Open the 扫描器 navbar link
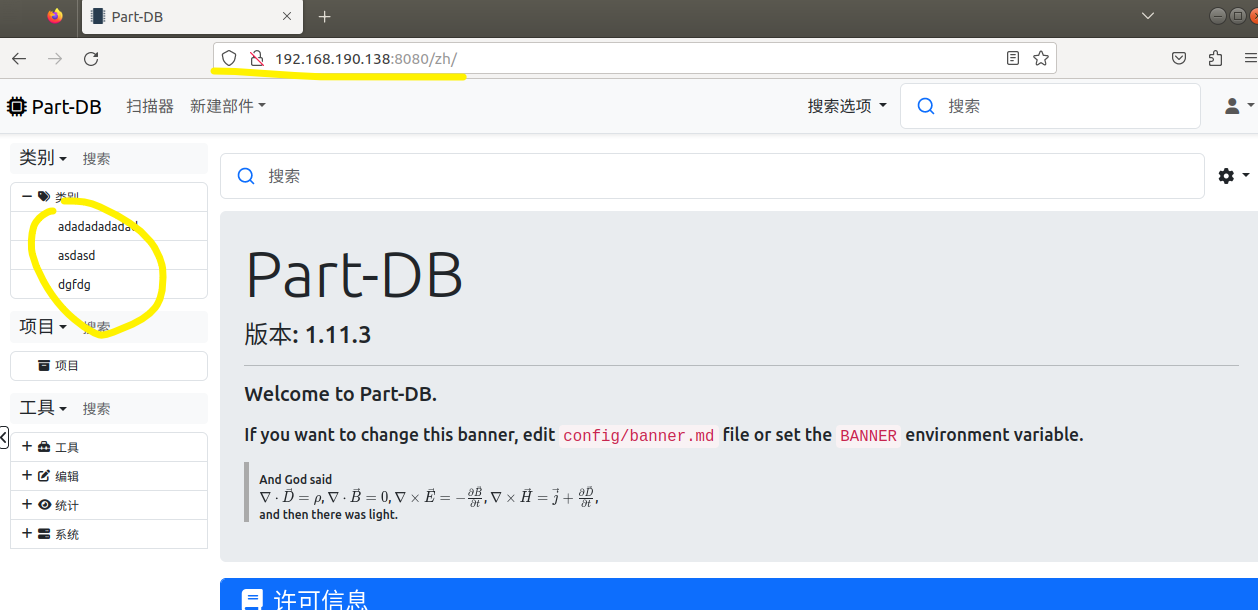 (150, 106)
